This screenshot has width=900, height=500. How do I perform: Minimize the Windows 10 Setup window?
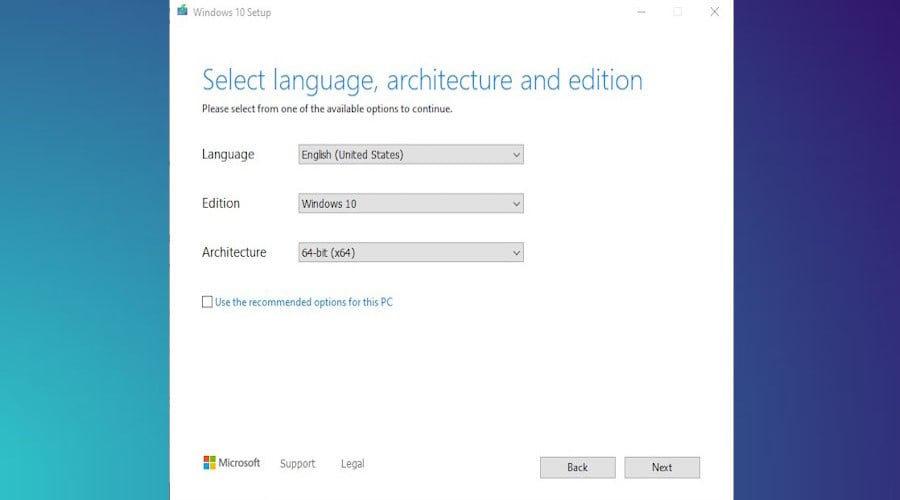641,12
